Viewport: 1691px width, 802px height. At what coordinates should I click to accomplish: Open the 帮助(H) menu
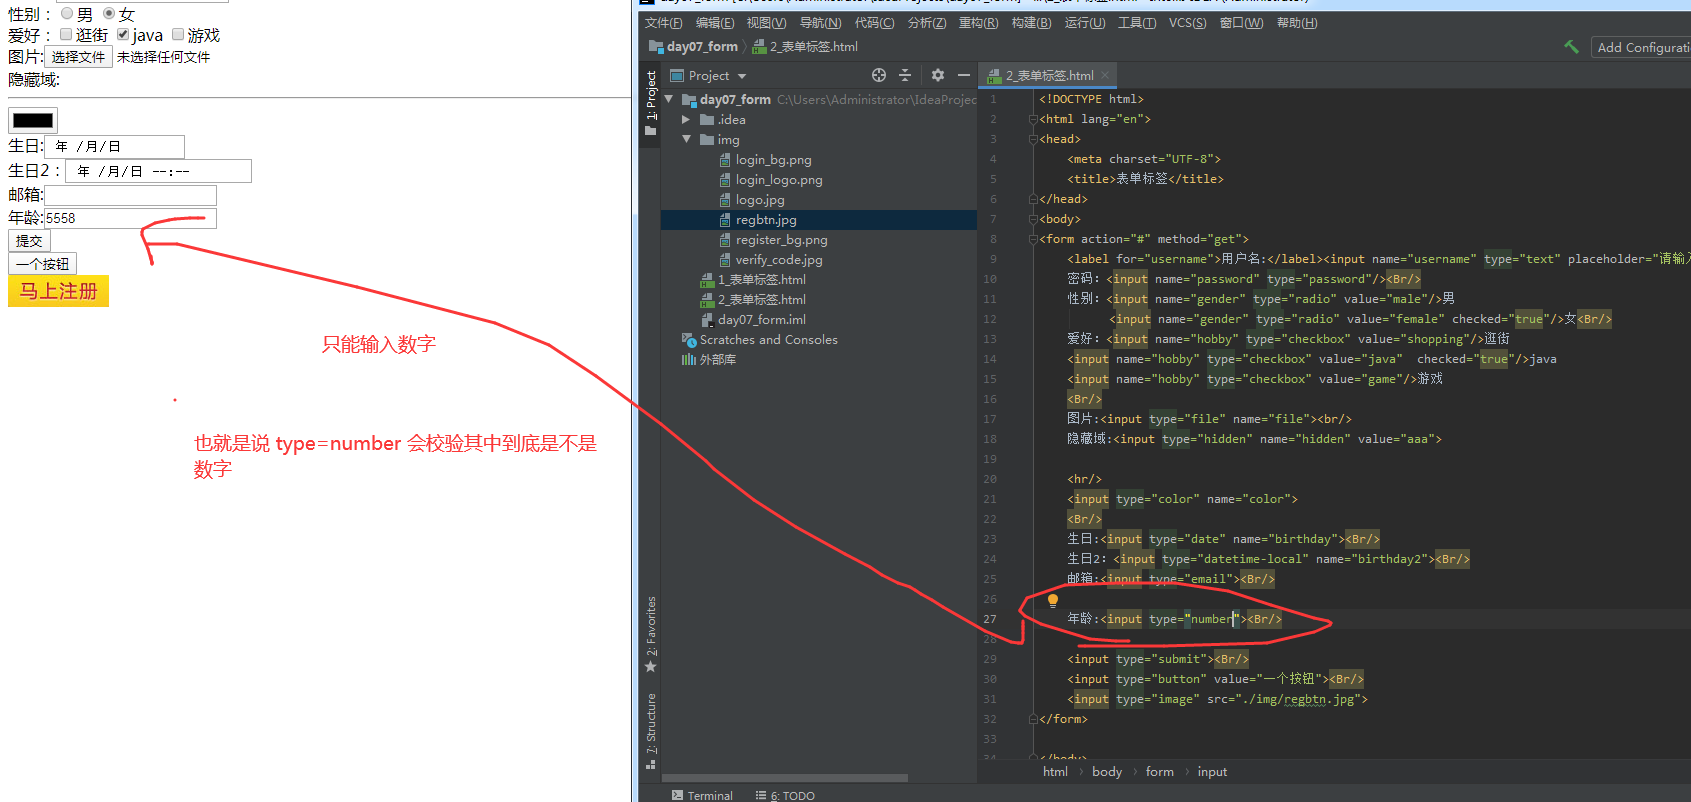point(1297,23)
